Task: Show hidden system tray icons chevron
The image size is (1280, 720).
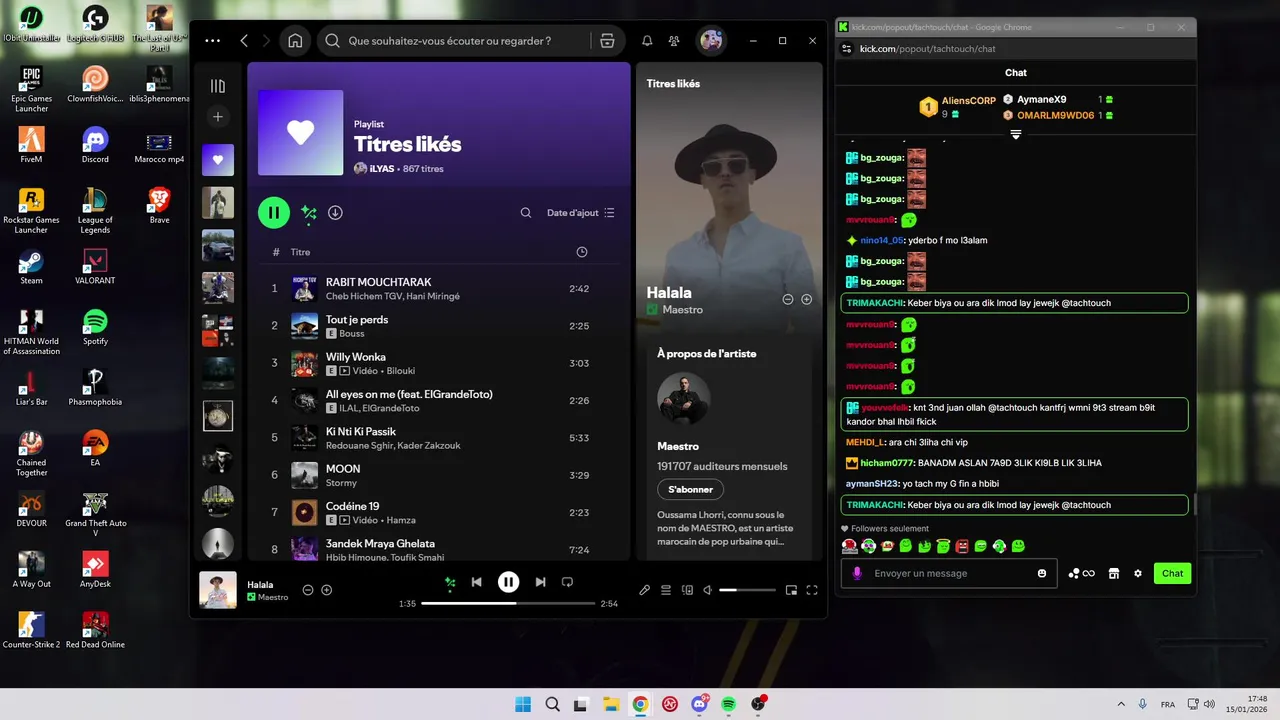Action: (1120, 704)
